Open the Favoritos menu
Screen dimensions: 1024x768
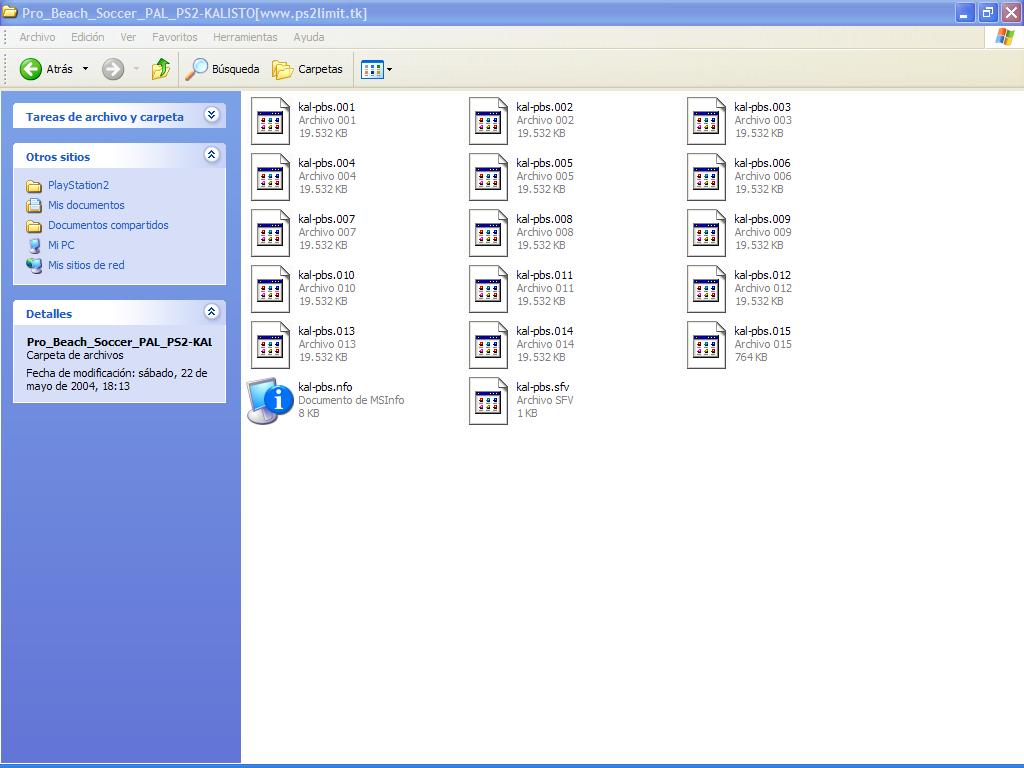(x=174, y=37)
